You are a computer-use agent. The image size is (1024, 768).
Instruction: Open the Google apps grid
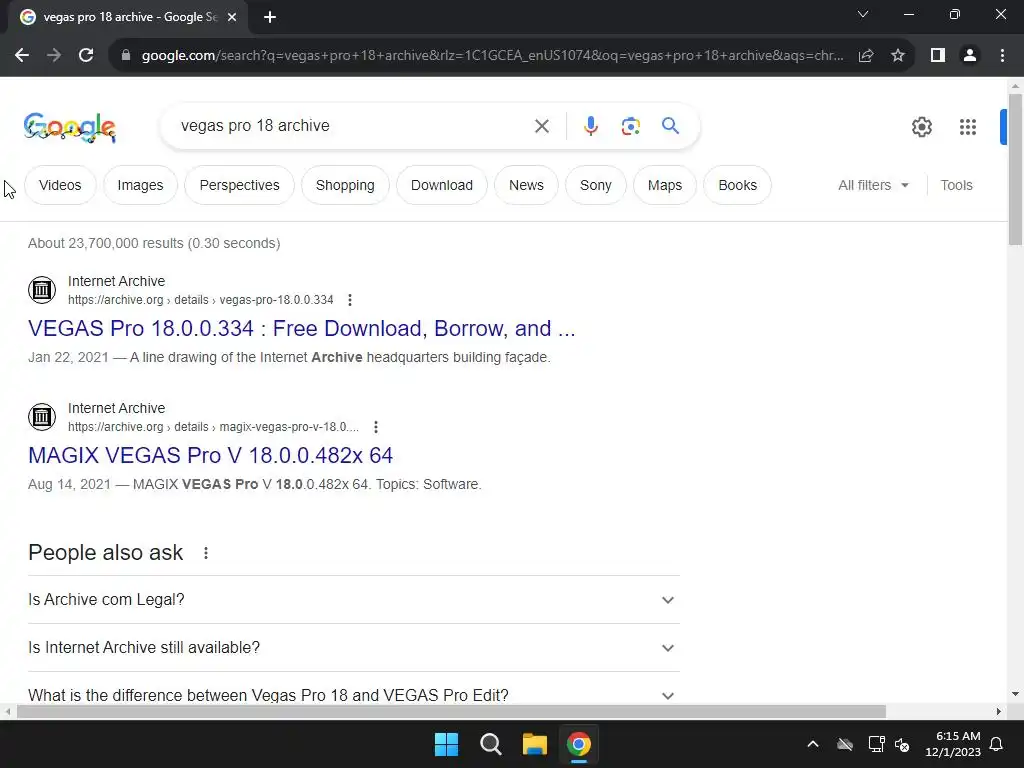968,127
